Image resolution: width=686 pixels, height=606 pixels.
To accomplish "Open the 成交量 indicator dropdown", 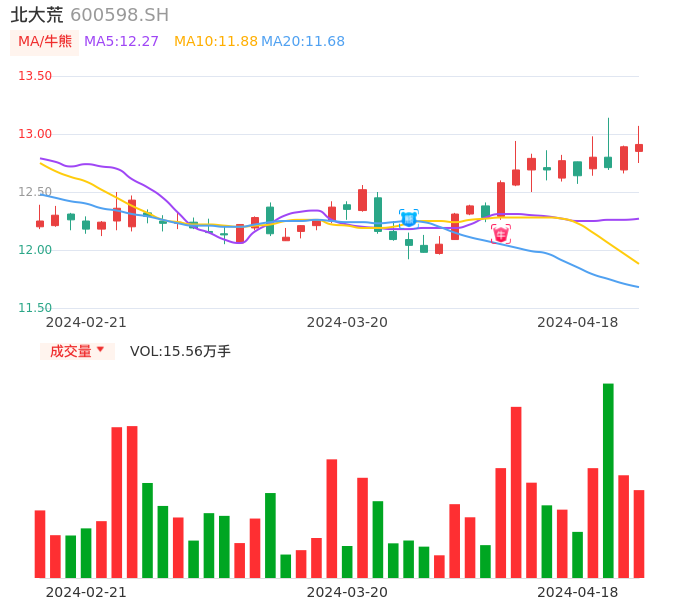I will [77, 351].
